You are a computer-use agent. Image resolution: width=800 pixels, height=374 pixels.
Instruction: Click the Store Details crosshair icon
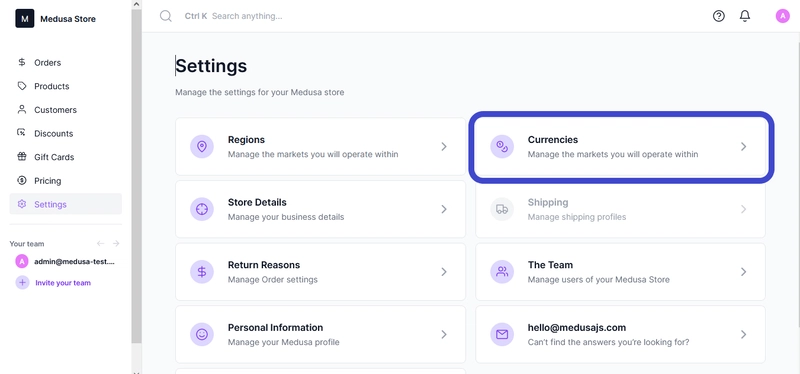[x=202, y=209]
